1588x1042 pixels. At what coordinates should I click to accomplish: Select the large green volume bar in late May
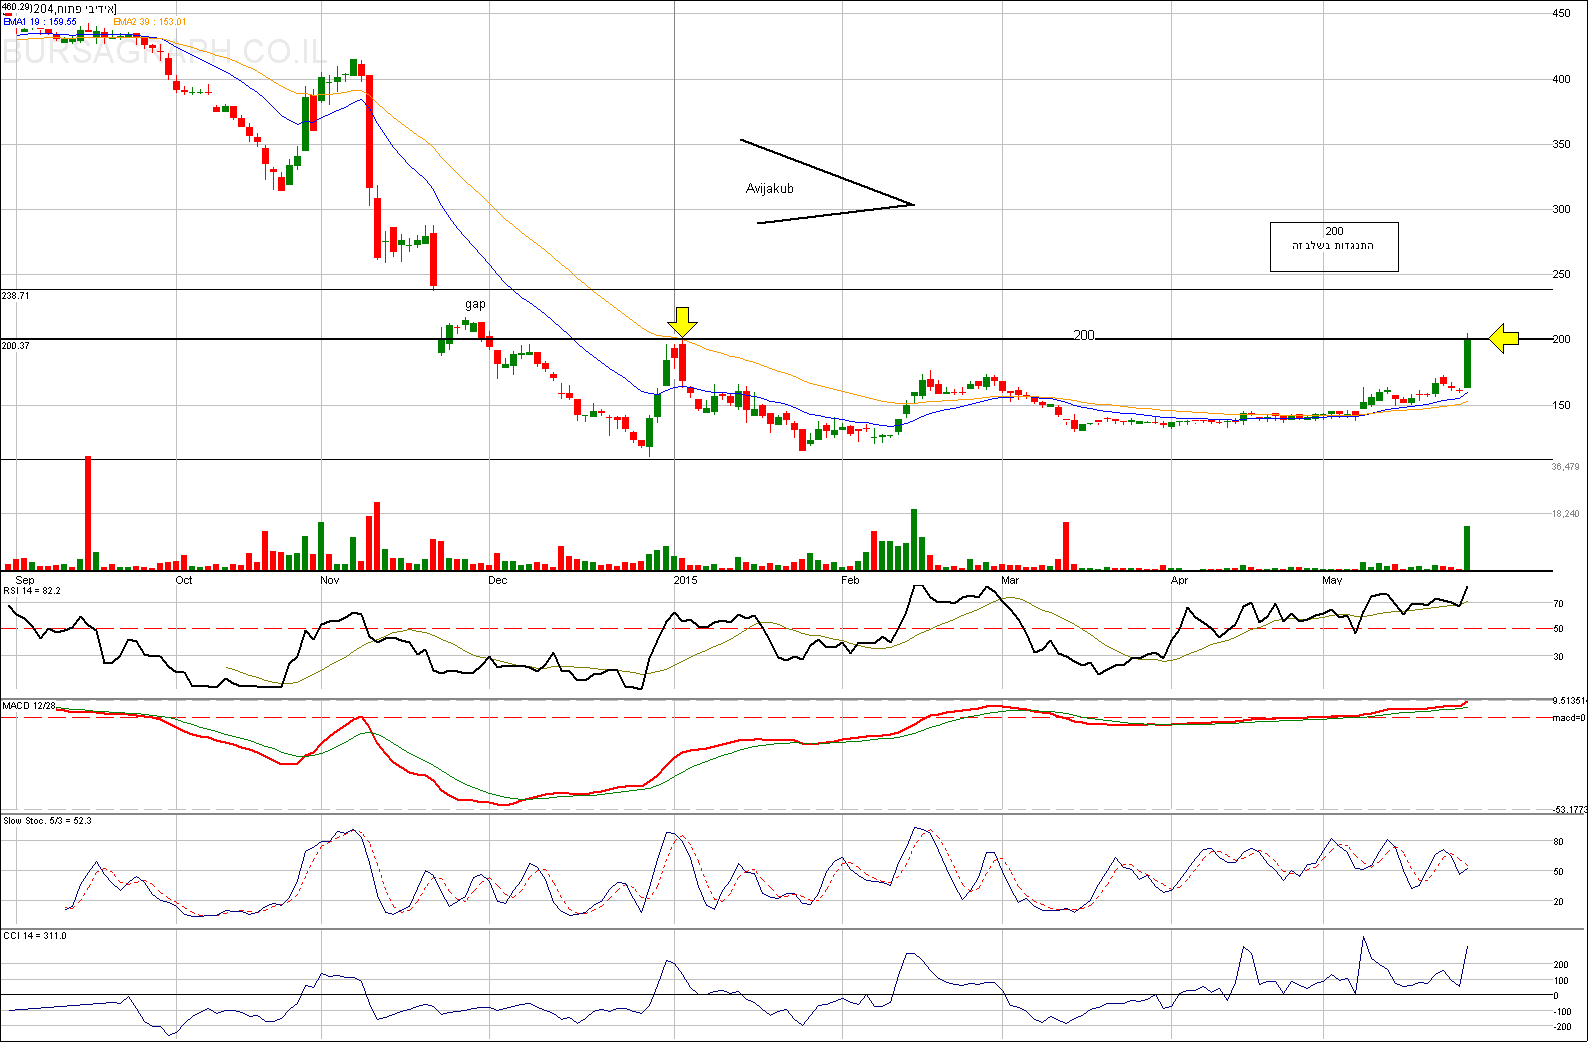[x=1466, y=547]
